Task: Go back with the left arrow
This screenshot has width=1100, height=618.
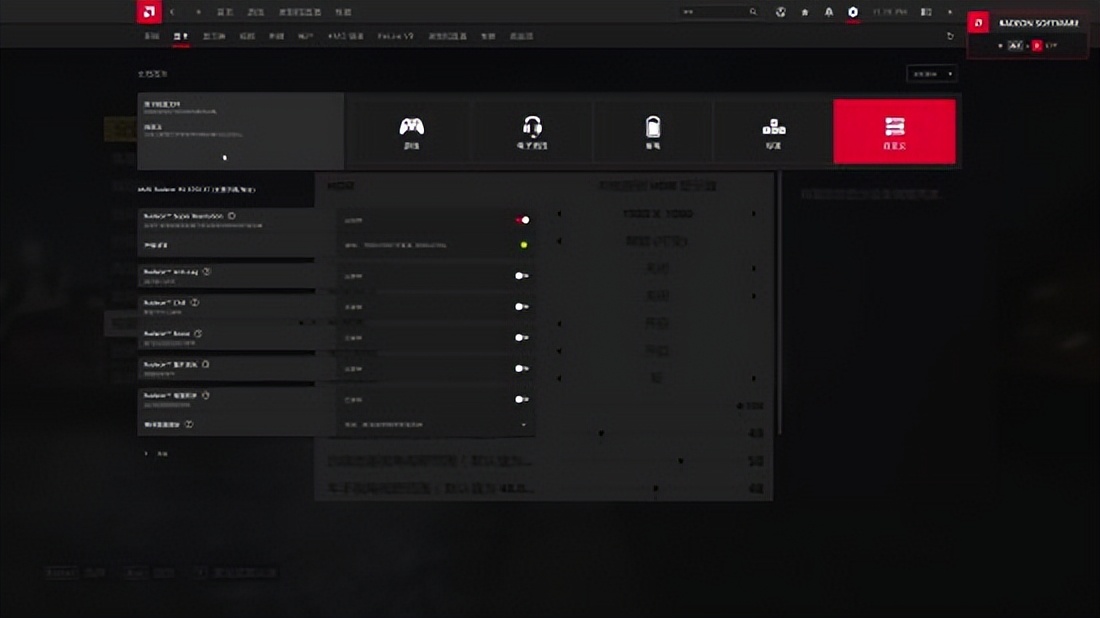Action: pos(173,12)
